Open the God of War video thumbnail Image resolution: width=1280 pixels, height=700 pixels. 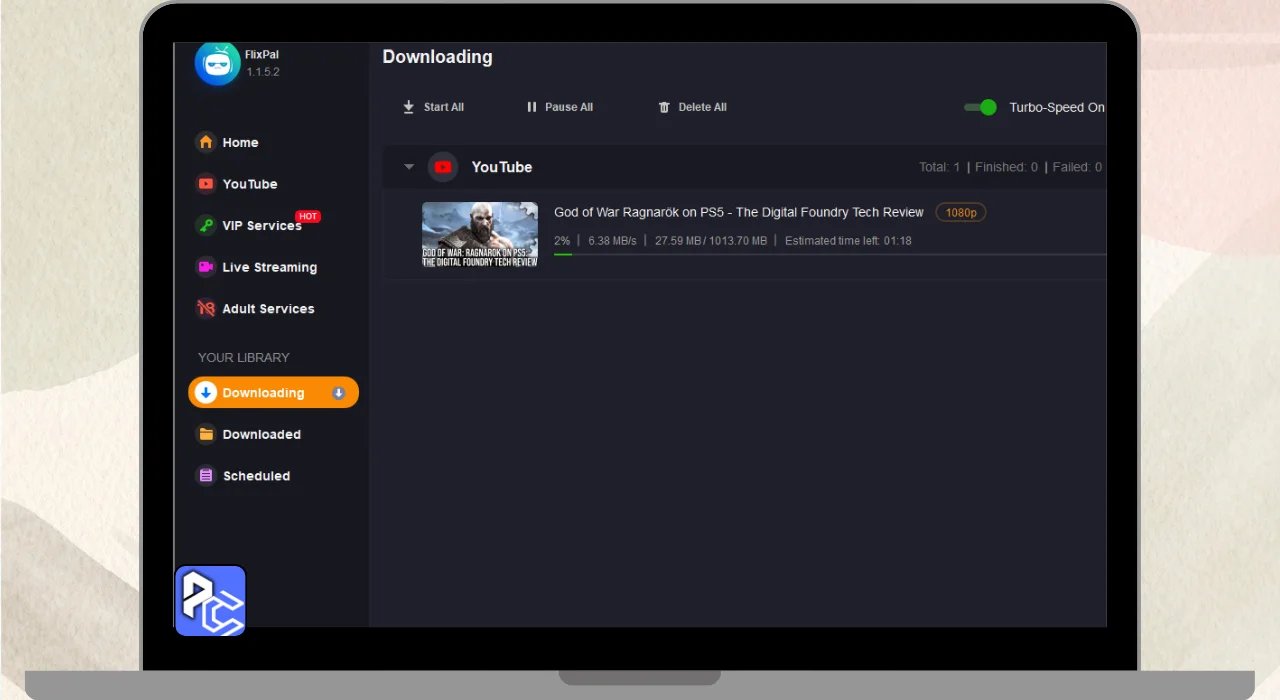tap(480, 235)
